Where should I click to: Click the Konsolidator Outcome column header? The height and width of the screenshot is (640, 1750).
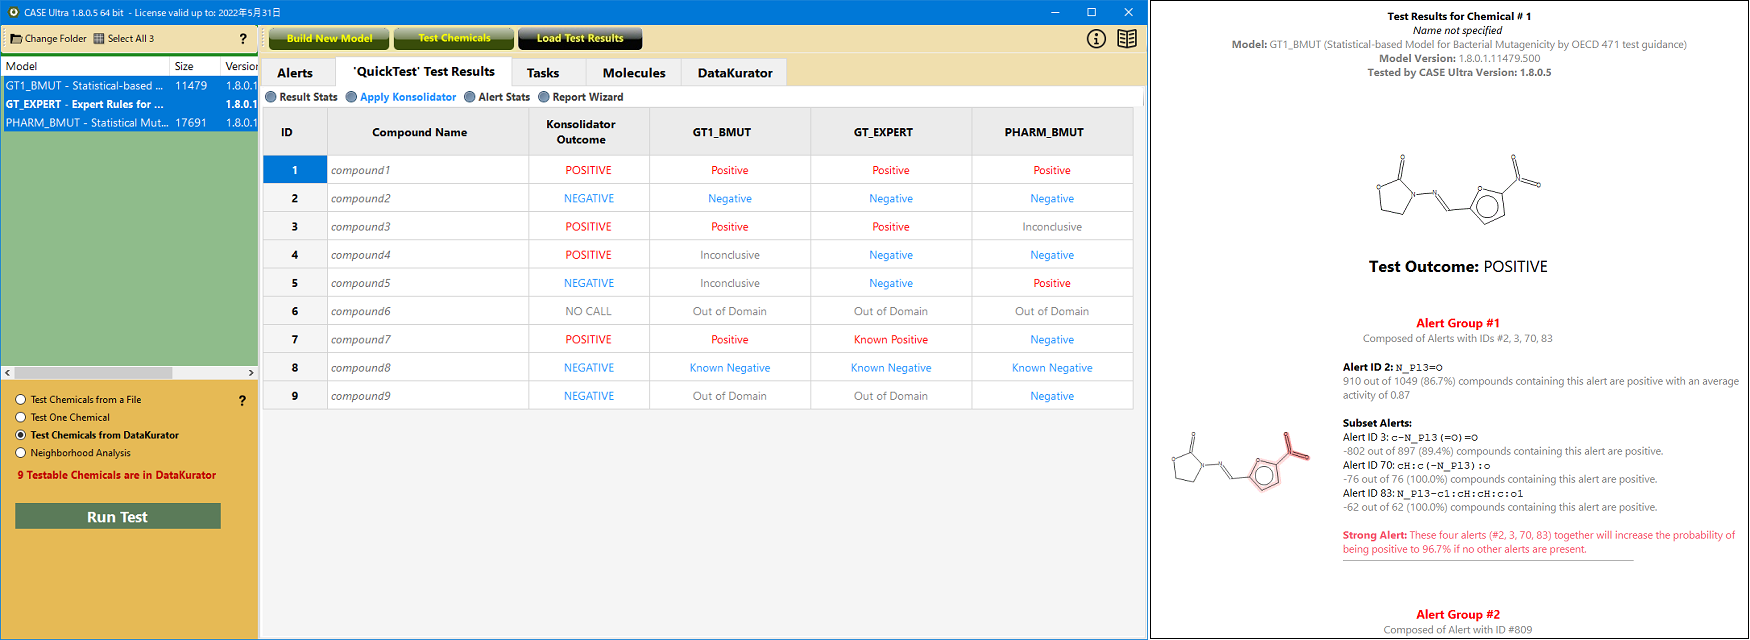click(x=589, y=132)
